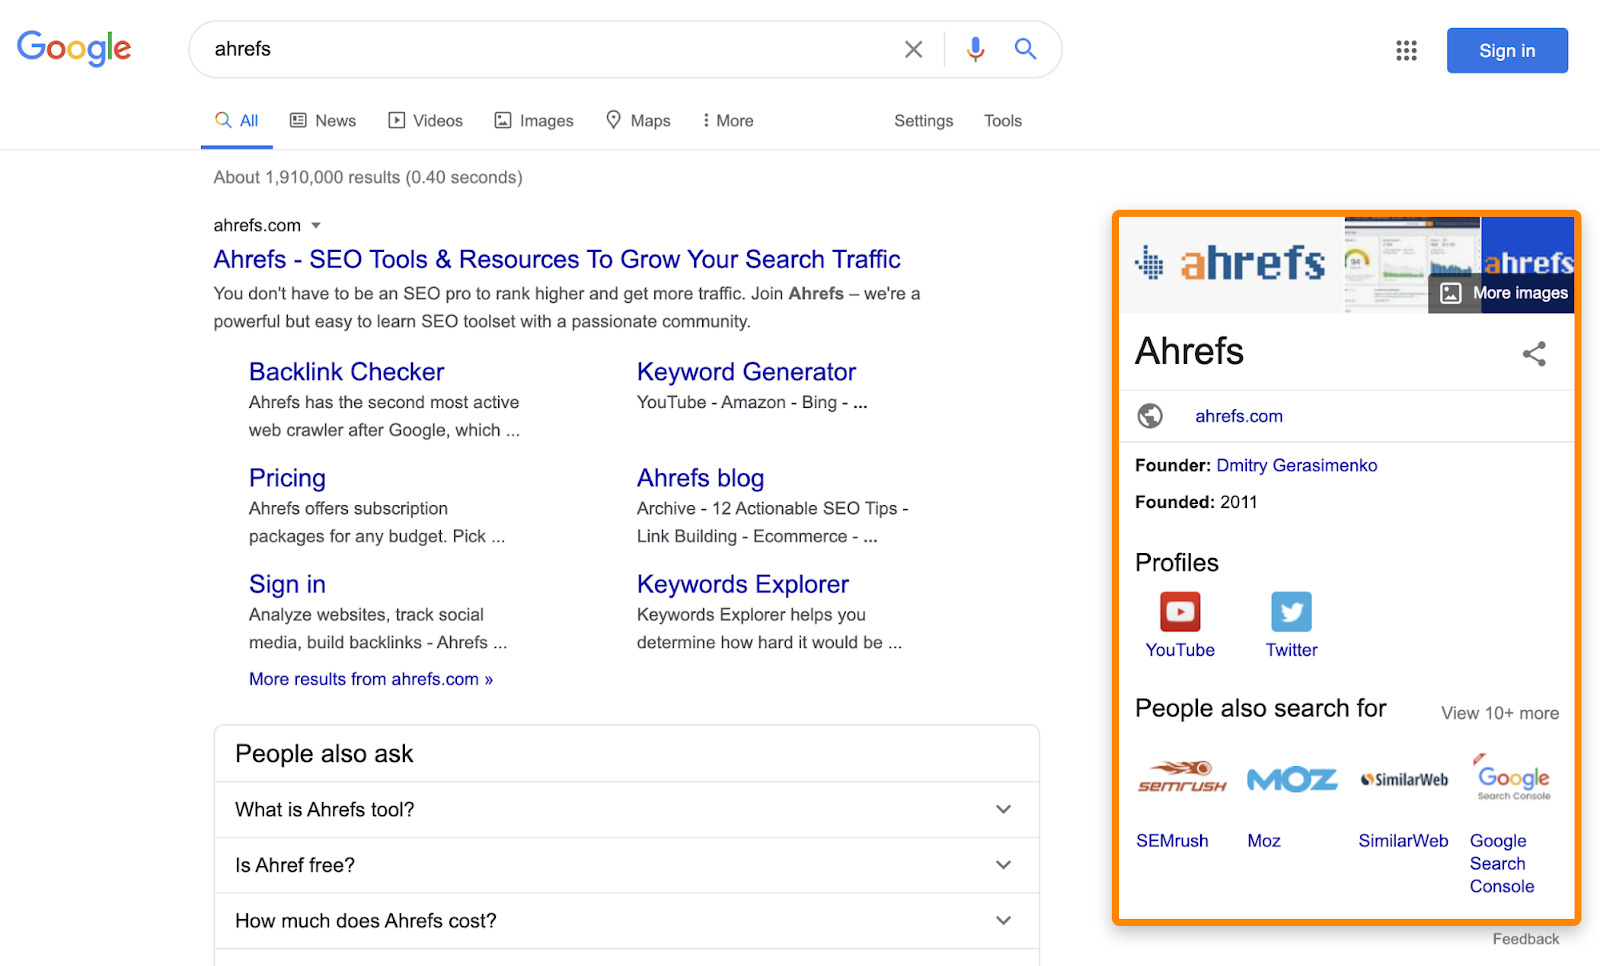The image size is (1600, 966).
Task: Click the Twitter profile label
Action: click(x=1292, y=650)
